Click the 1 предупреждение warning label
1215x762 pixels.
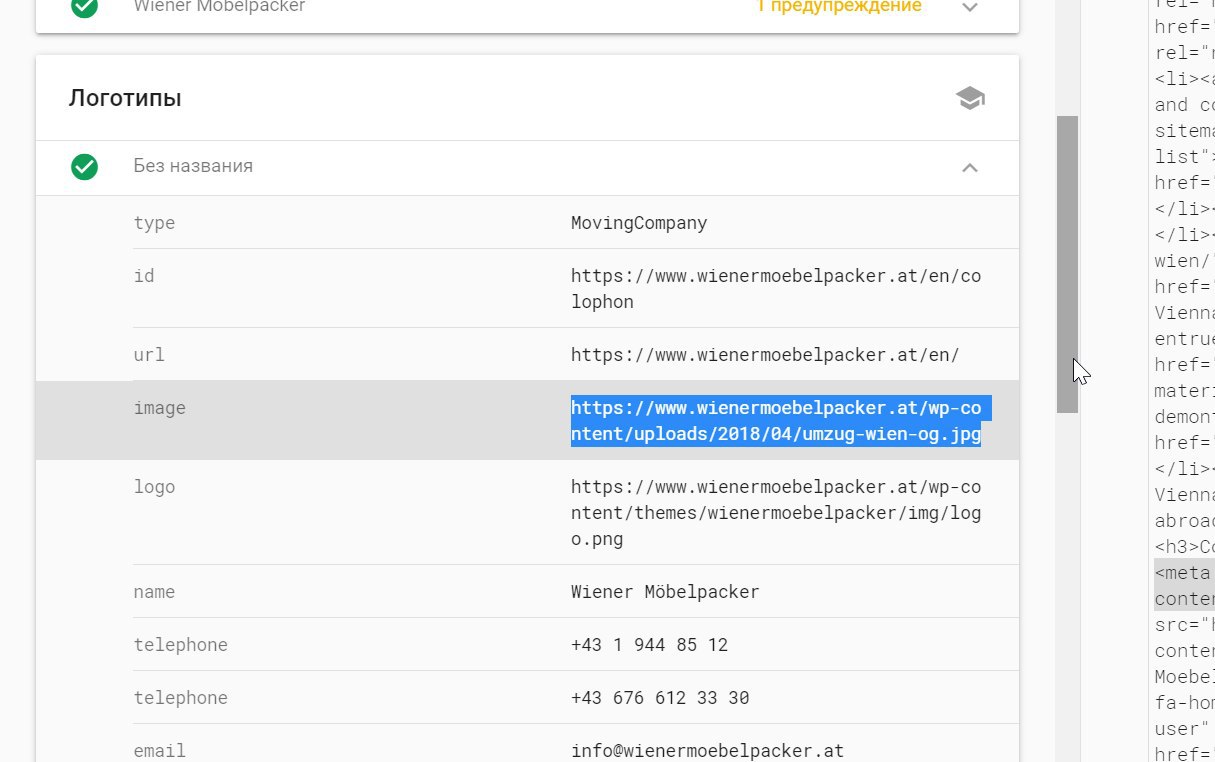tap(838, 6)
